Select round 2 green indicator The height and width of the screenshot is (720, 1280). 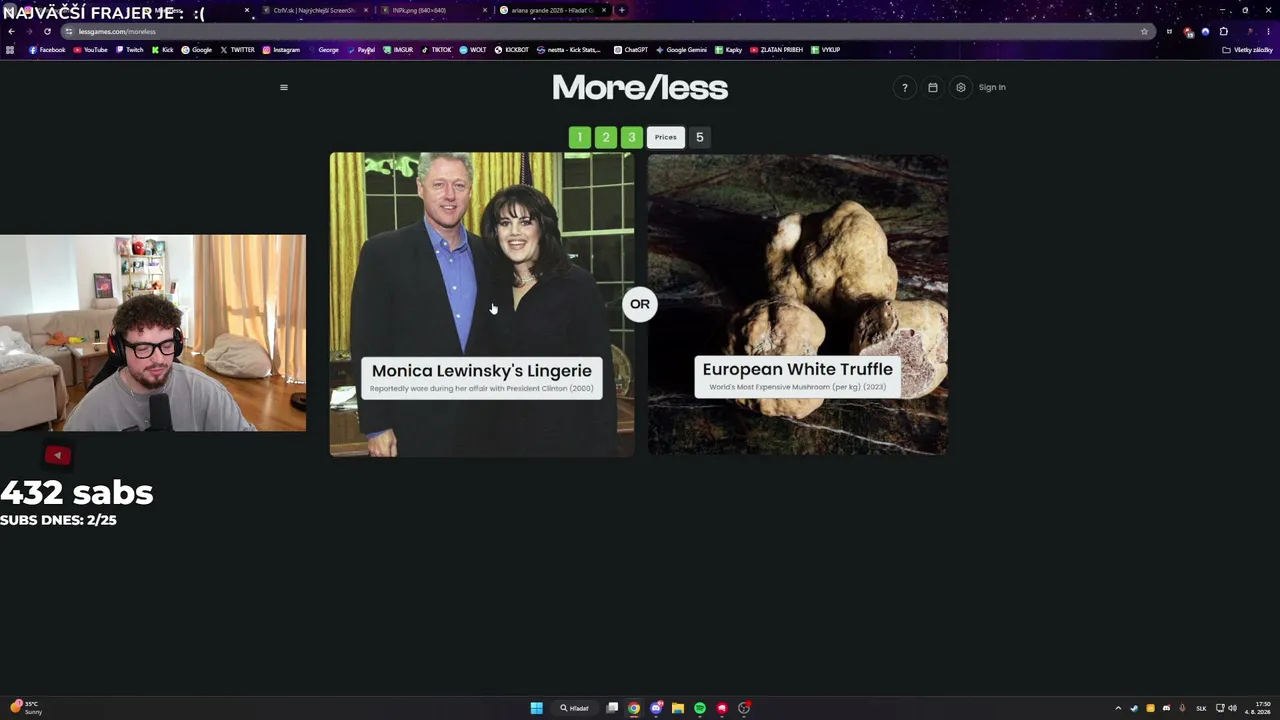pos(606,137)
